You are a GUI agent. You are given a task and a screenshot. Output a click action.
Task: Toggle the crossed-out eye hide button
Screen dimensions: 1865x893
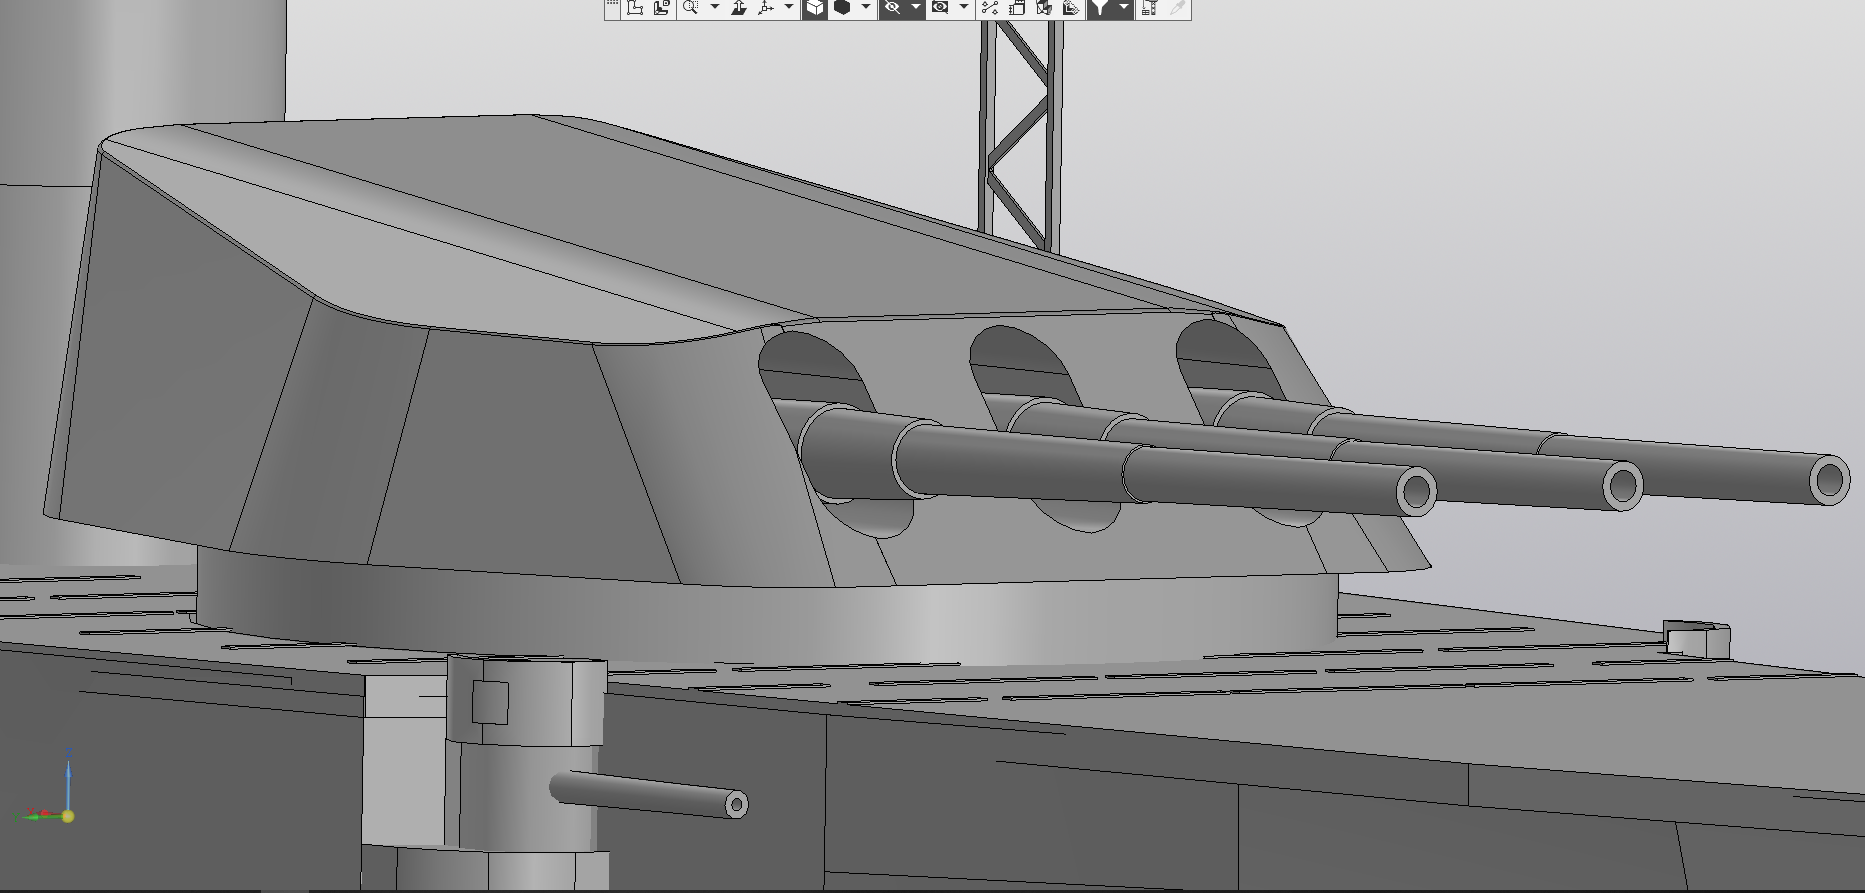892,8
